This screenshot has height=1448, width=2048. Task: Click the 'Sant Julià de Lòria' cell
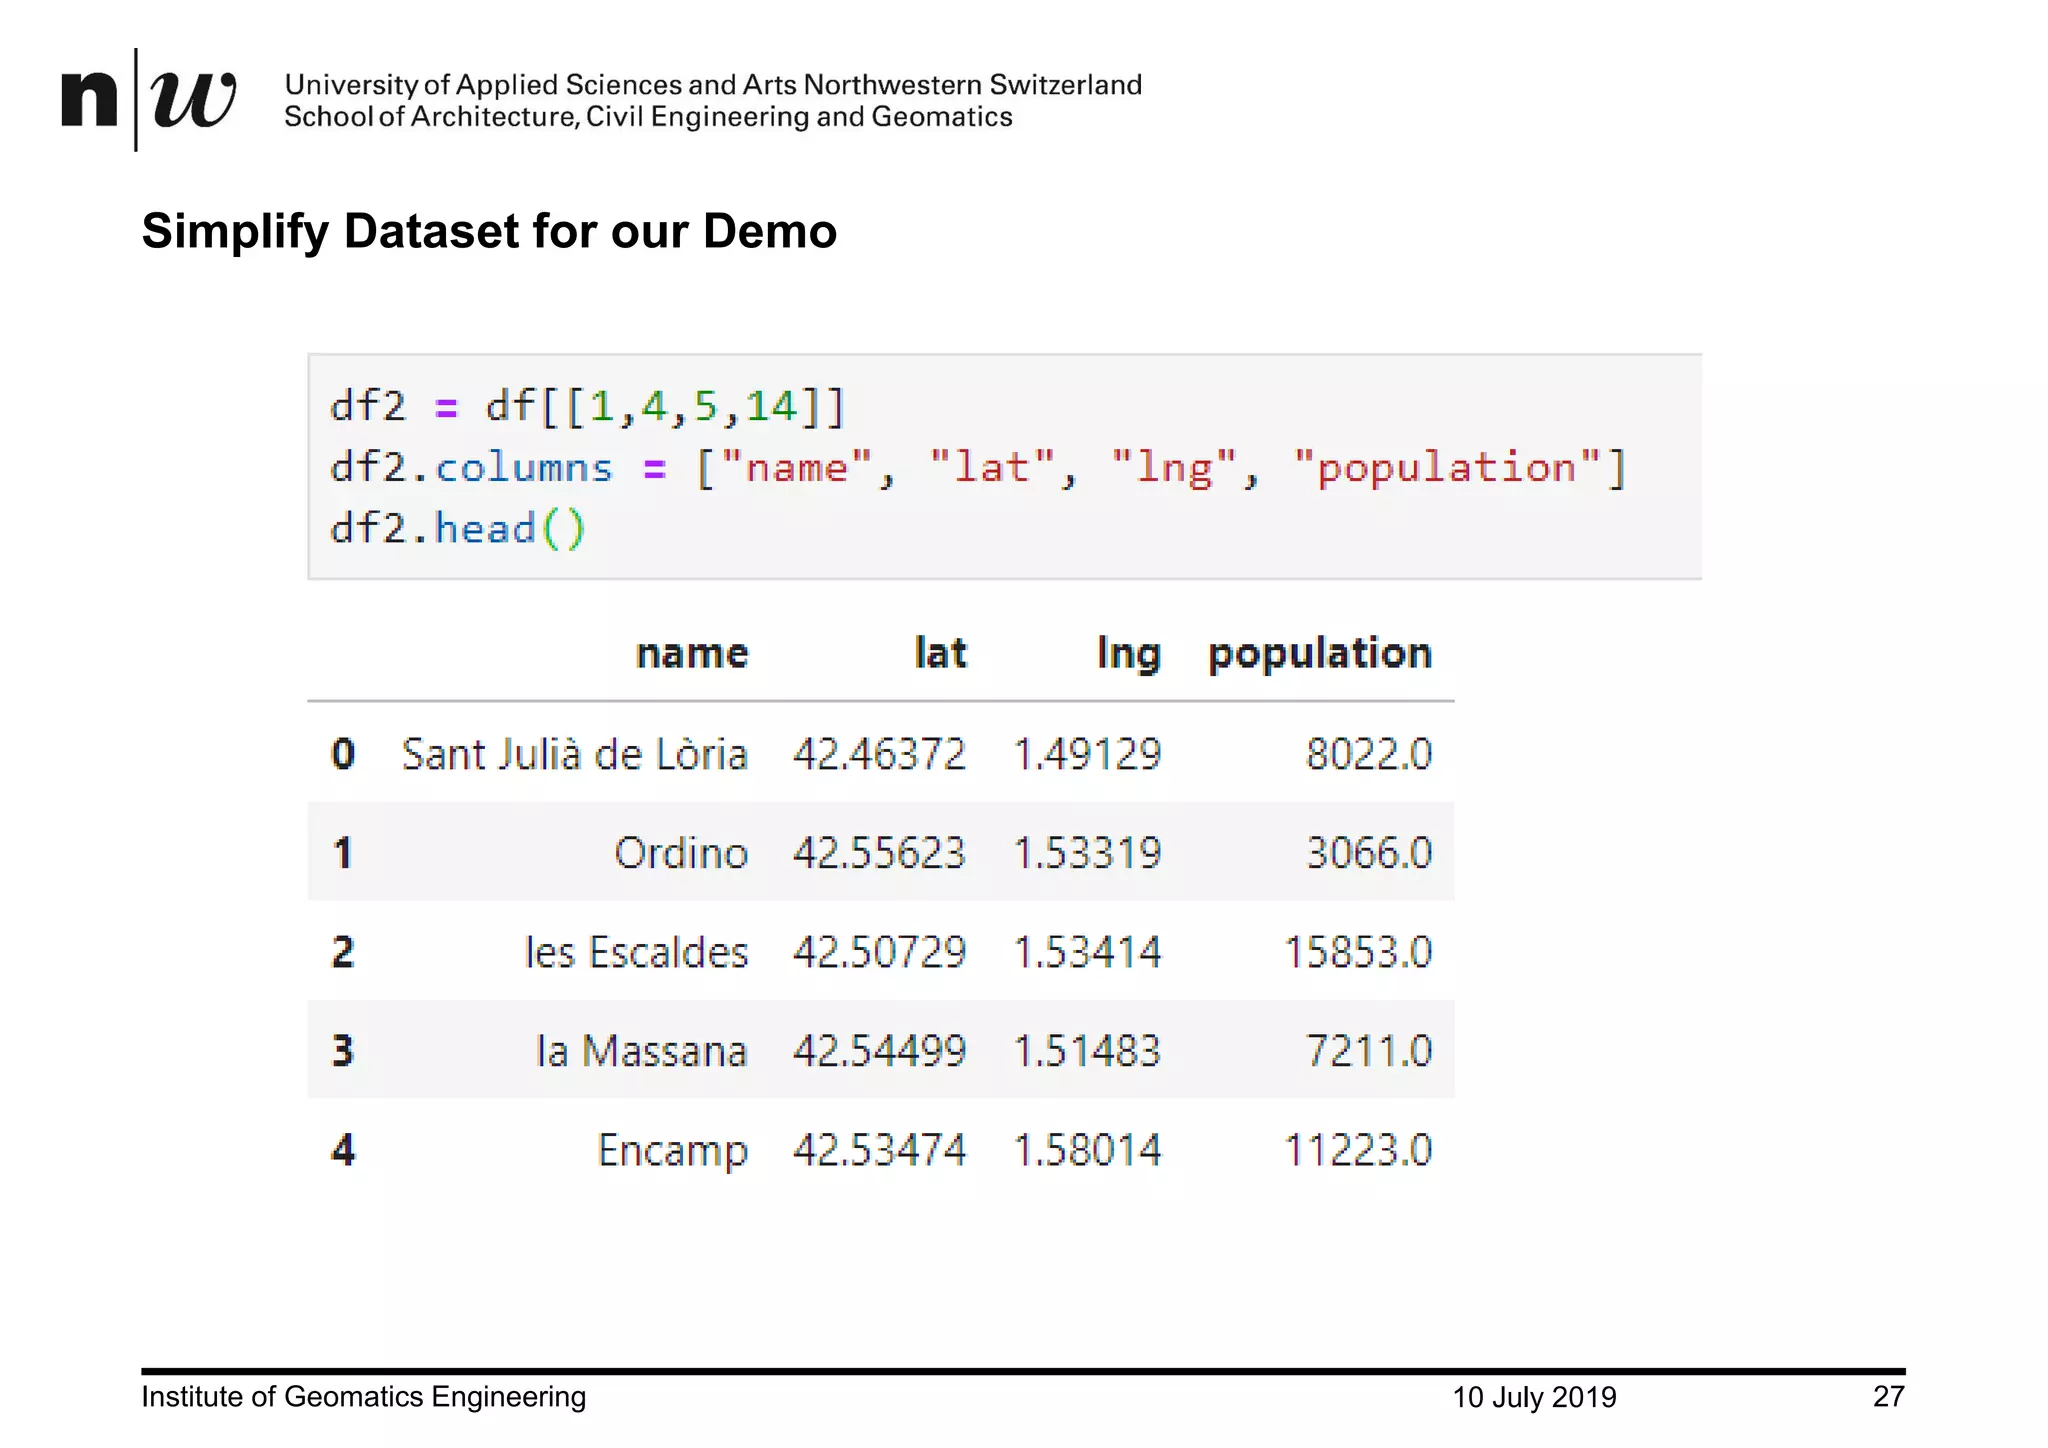(575, 754)
